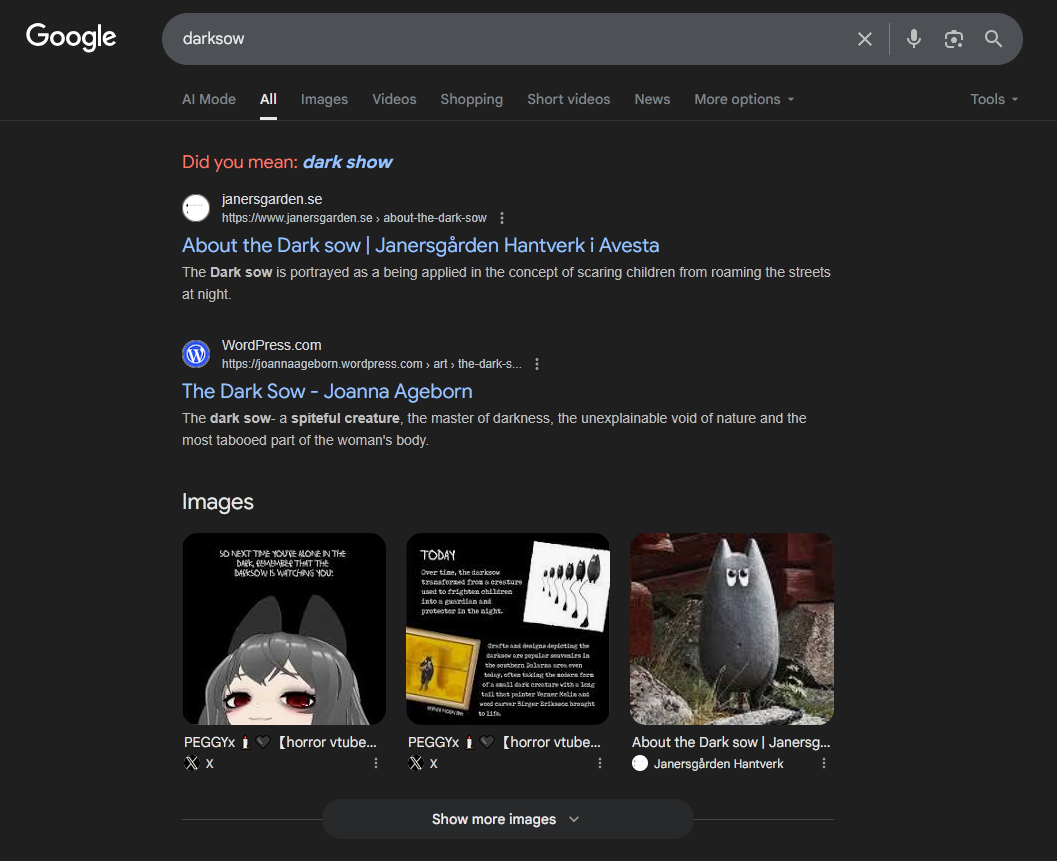Open the anime girl darksow image thumbnail
The image size is (1057, 861).
tap(284, 628)
